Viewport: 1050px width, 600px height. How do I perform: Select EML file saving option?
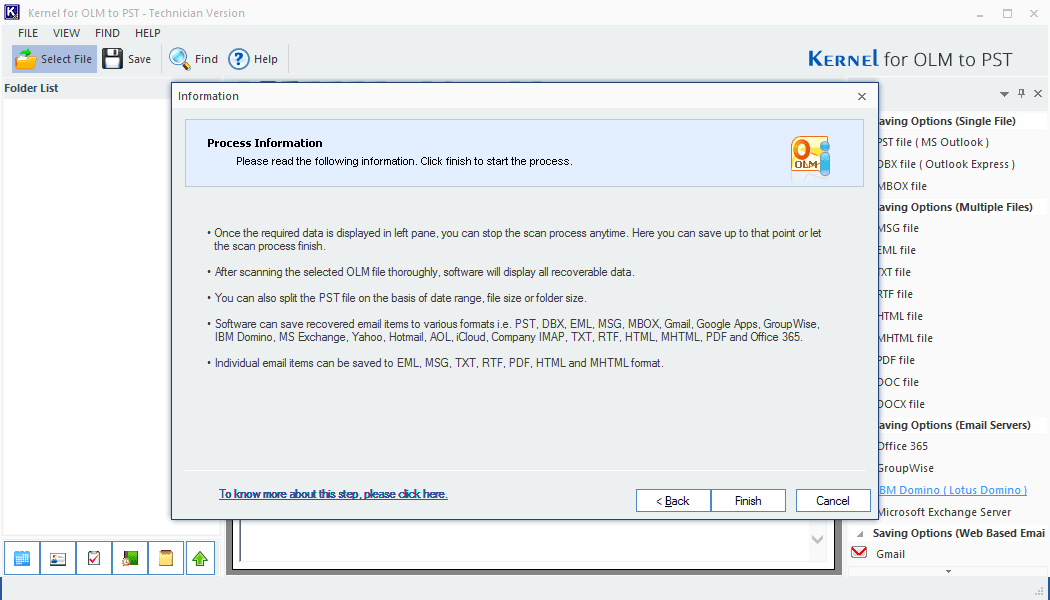tap(897, 250)
